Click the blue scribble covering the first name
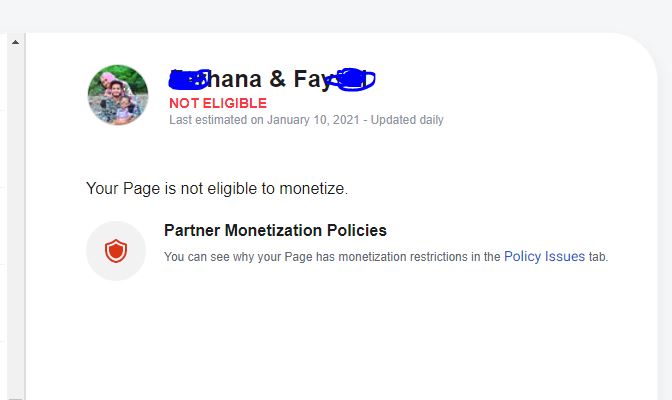This screenshot has height=400, width=672. point(189,80)
